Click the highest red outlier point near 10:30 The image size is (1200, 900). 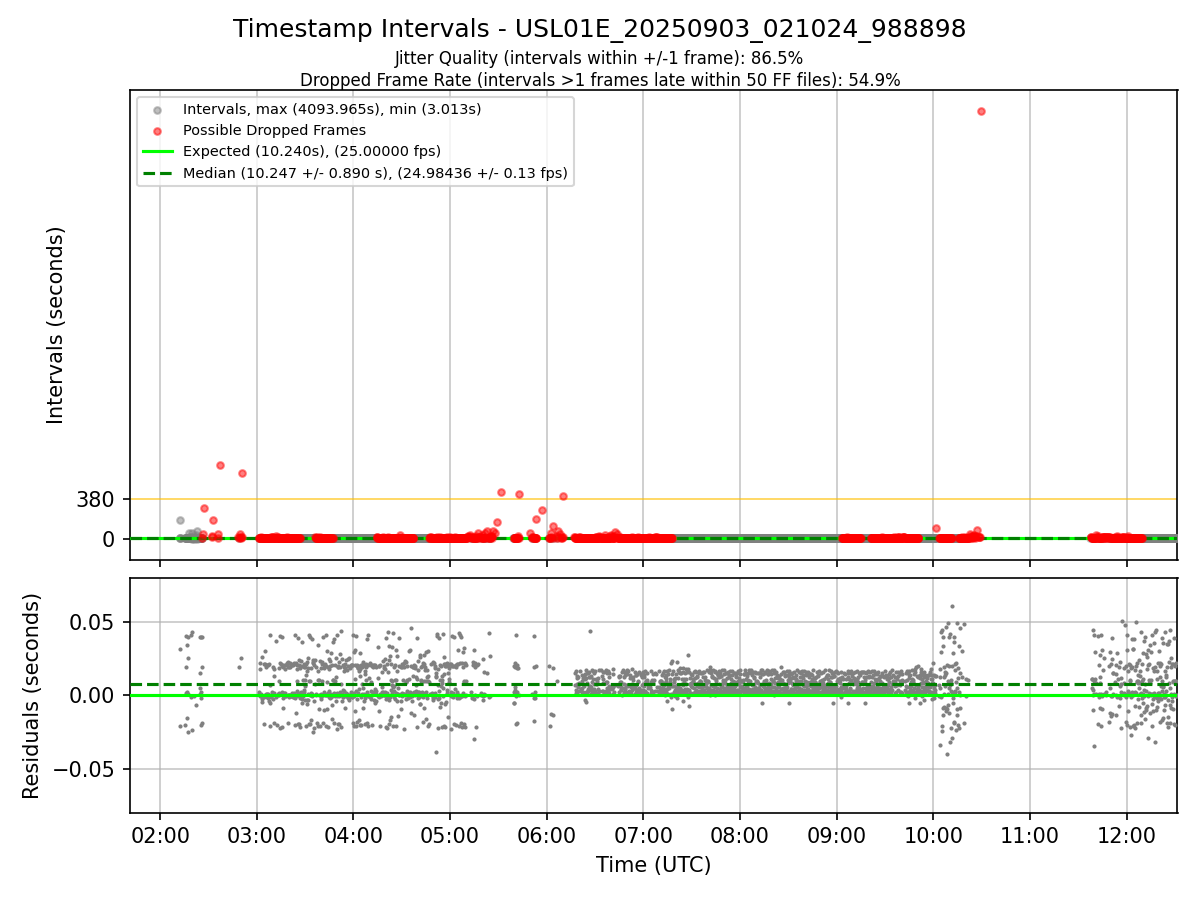(x=981, y=111)
